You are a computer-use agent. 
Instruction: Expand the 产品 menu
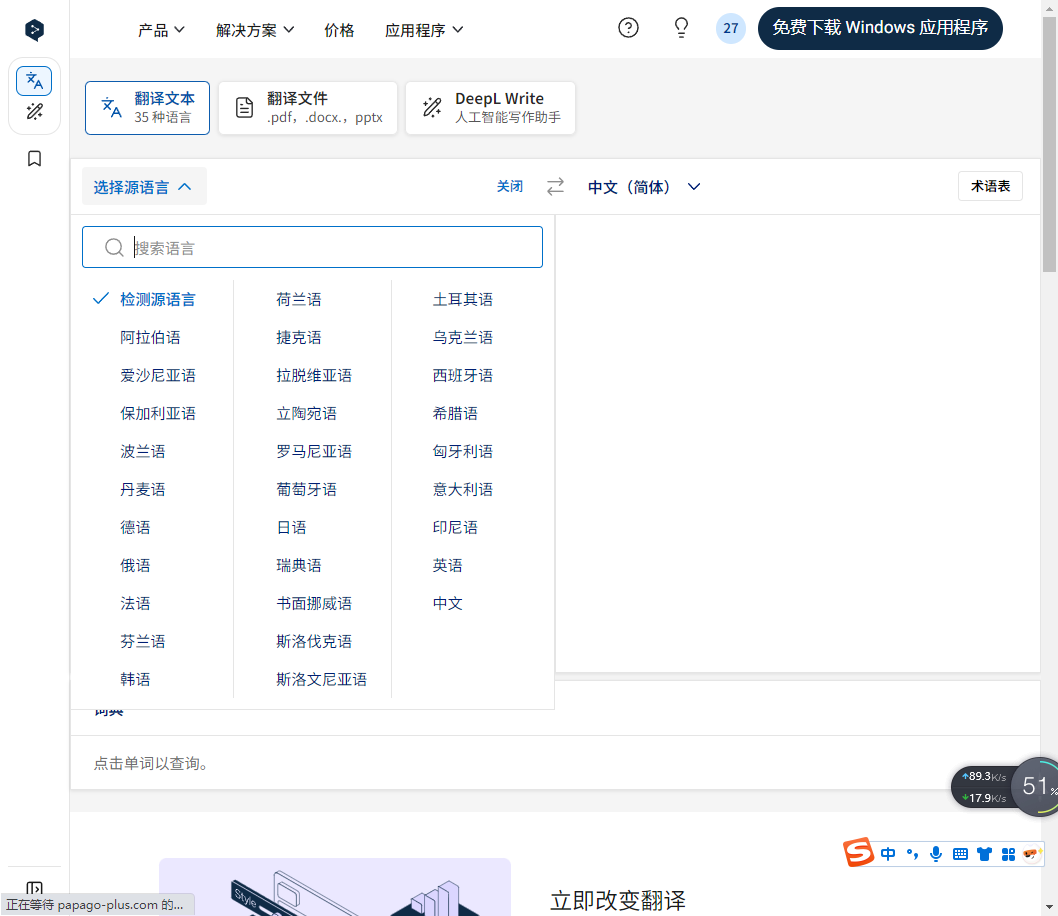(161, 30)
